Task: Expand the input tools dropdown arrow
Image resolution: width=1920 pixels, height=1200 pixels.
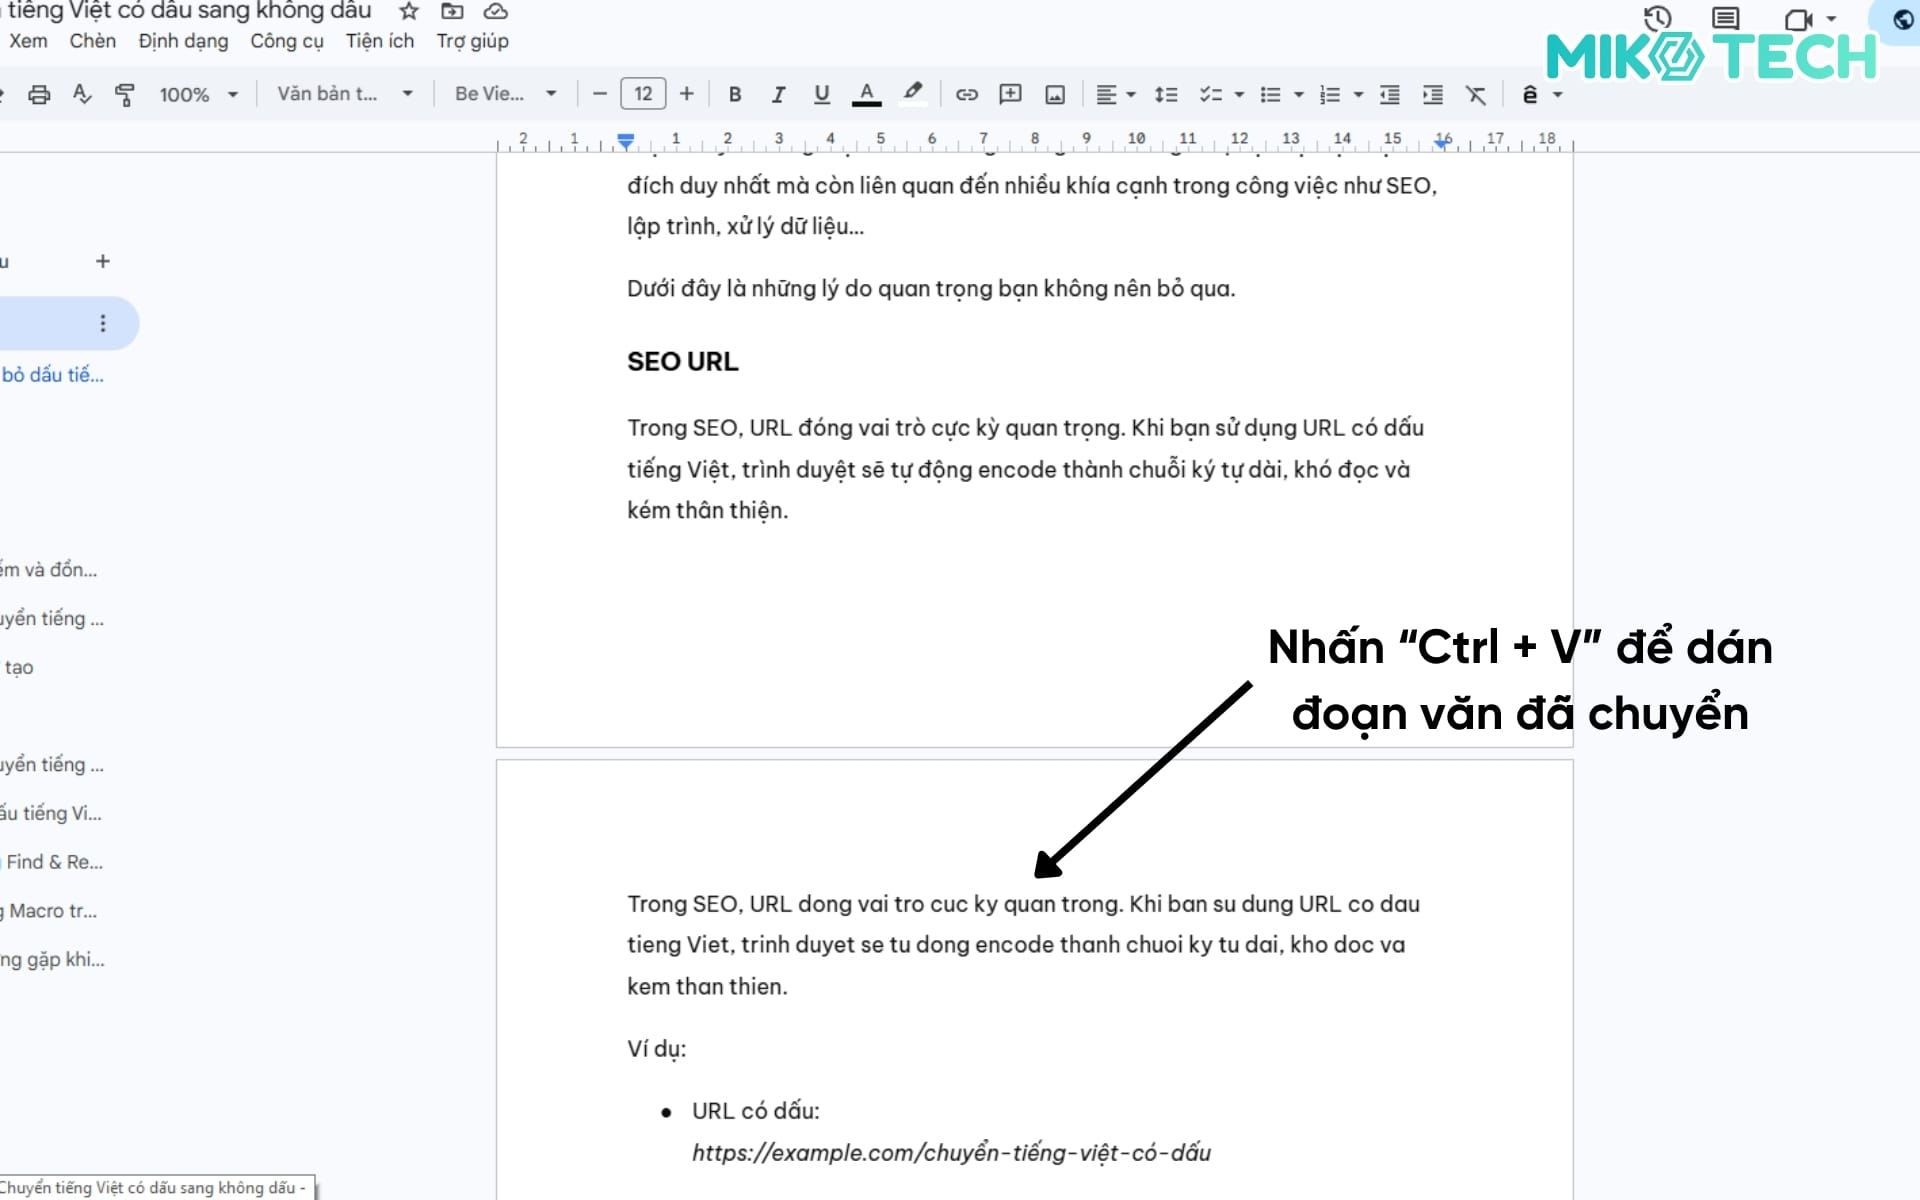Action: 1557,95
